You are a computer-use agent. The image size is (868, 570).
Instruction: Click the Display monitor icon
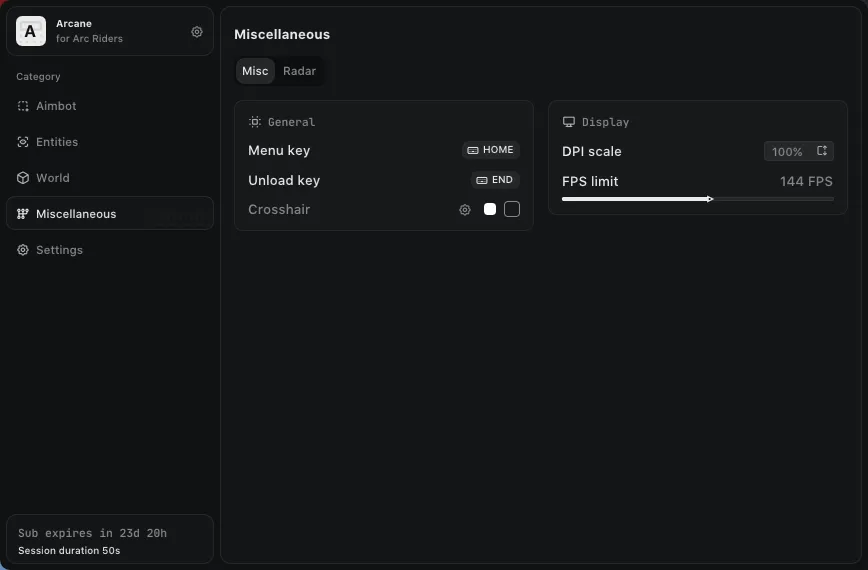pyautogui.click(x=569, y=122)
